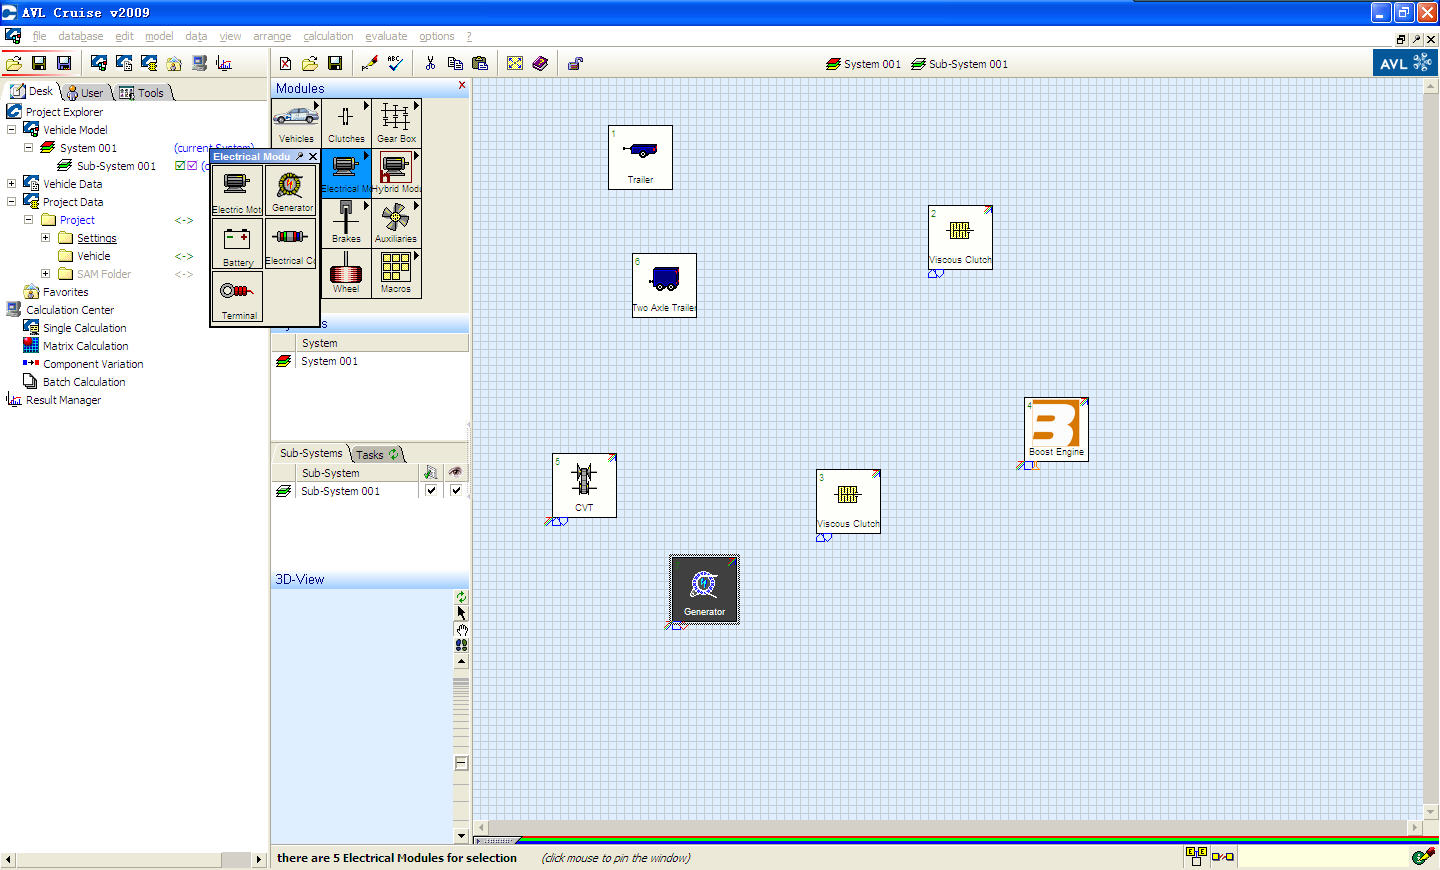
Task: Expand the Vehicle Data tree node
Action: click(11, 184)
